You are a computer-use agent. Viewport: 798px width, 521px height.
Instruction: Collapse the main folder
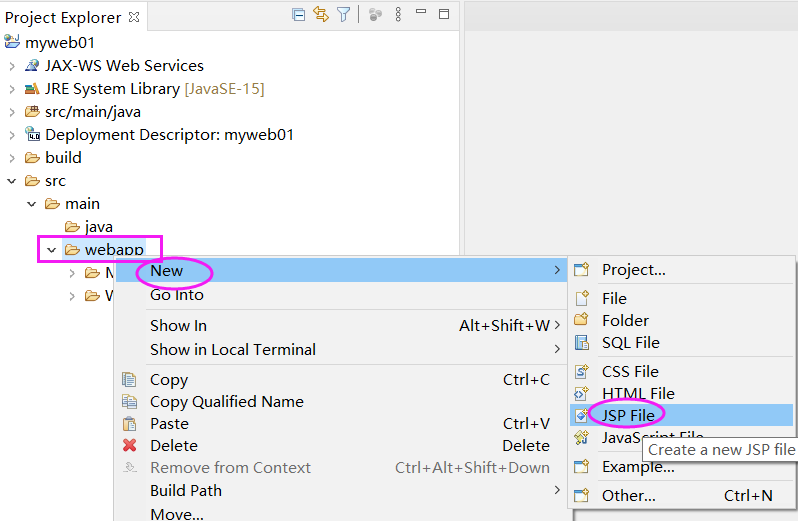click(32, 204)
